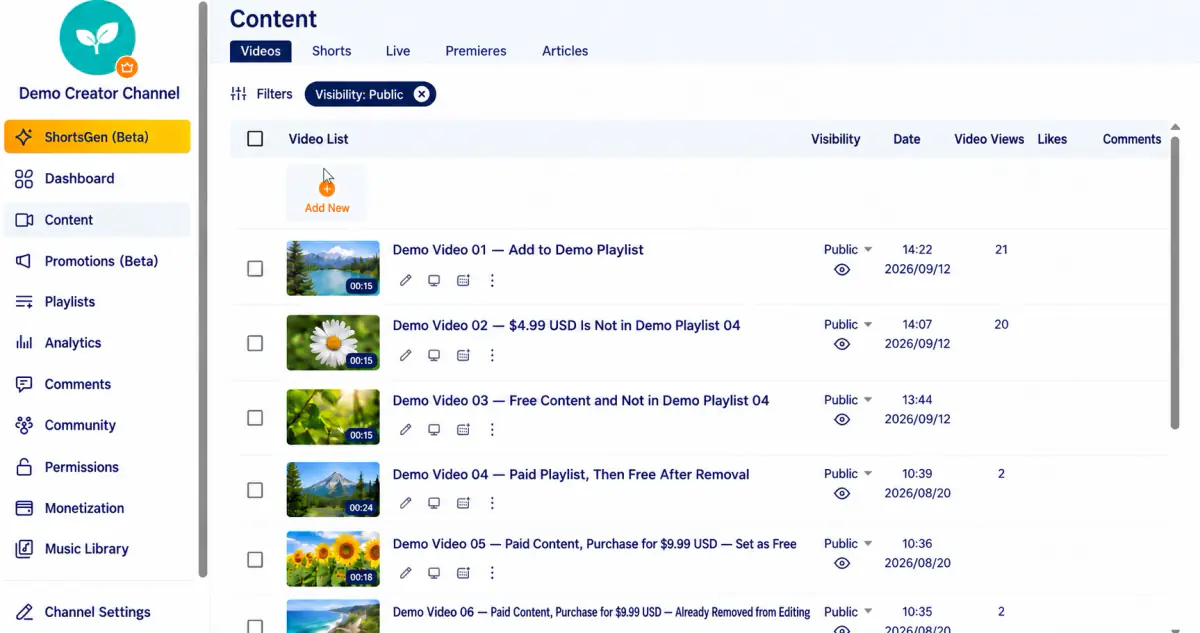Click the Monetization card icon
The image size is (1200, 633).
(x=24, y=508)
